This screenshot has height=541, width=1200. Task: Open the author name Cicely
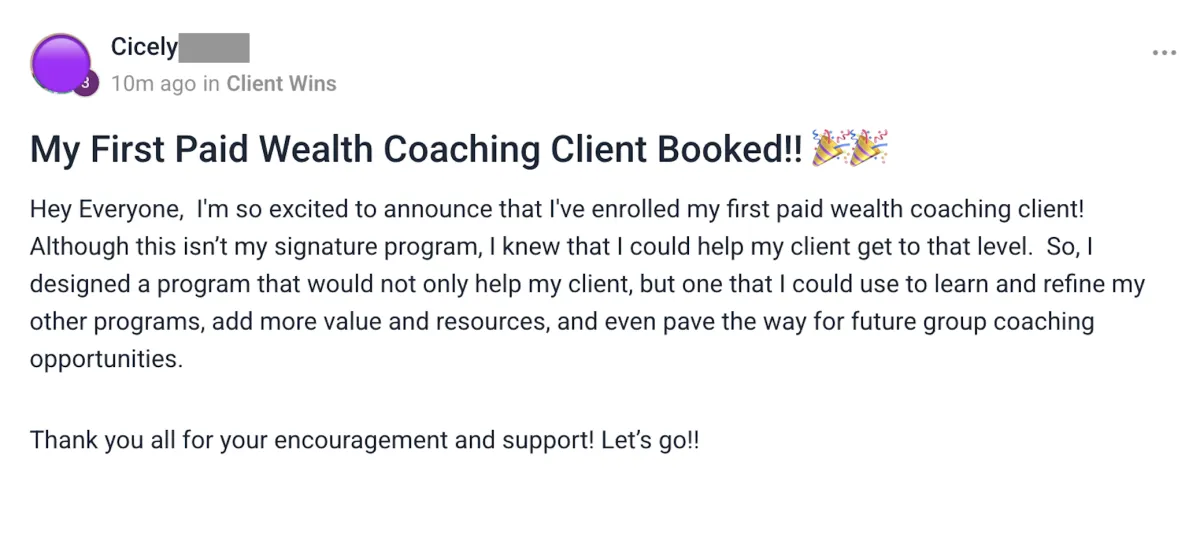tap(144, 47)
